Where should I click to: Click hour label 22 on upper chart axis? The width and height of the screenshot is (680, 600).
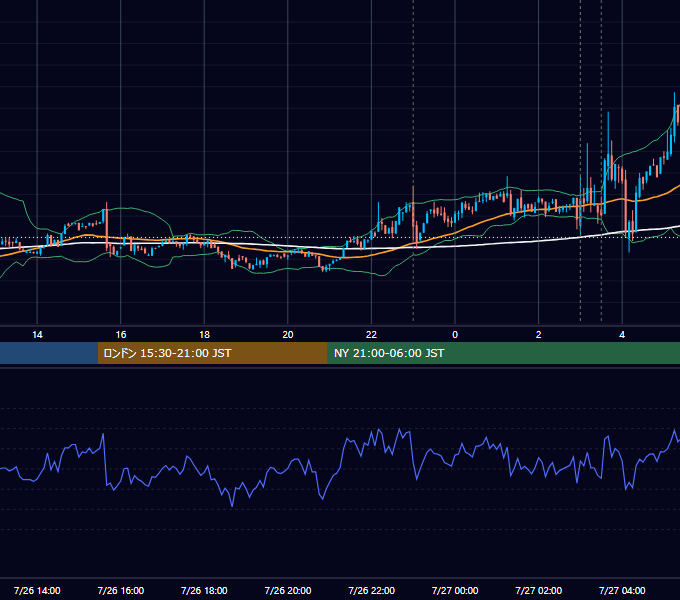point(371,335)
